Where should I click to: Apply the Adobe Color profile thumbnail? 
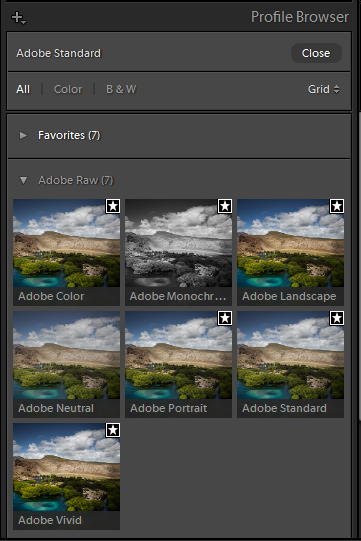coord(67,252)
